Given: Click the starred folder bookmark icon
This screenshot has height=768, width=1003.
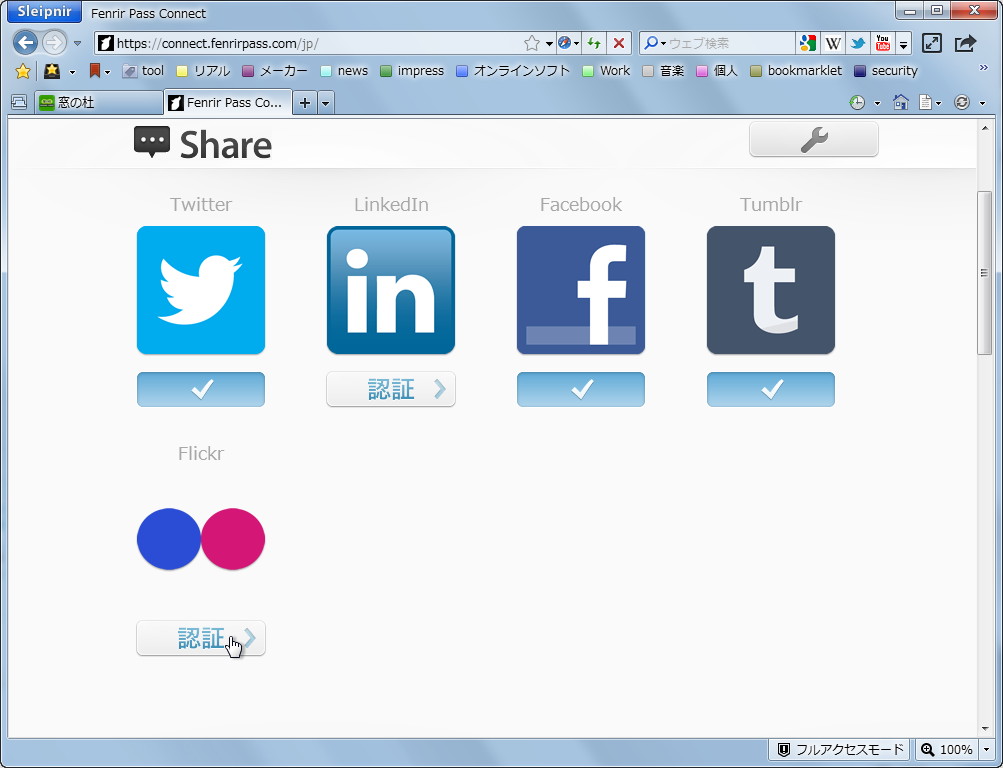Looking at the screenshot, I should point(52,71).
